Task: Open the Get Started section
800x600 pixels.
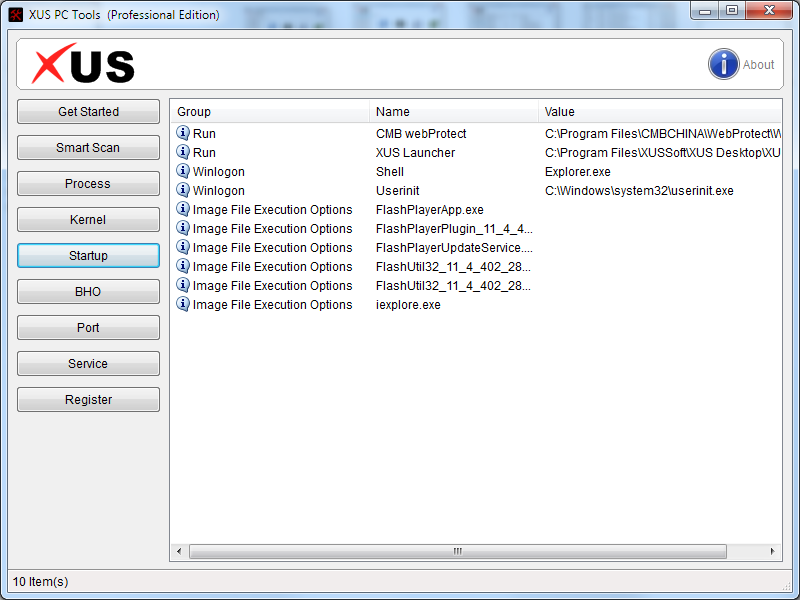Action: coord(88,112)
